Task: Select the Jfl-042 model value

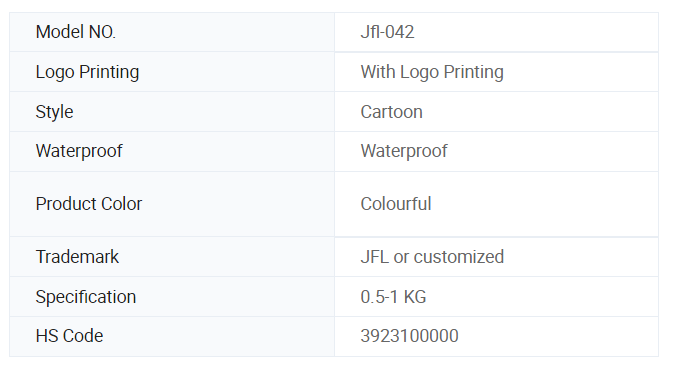Action: tap(387, 32)
